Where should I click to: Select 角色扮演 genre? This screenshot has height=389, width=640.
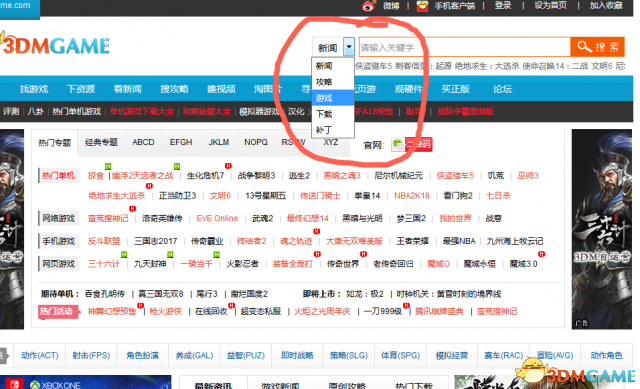pos(142,355)
